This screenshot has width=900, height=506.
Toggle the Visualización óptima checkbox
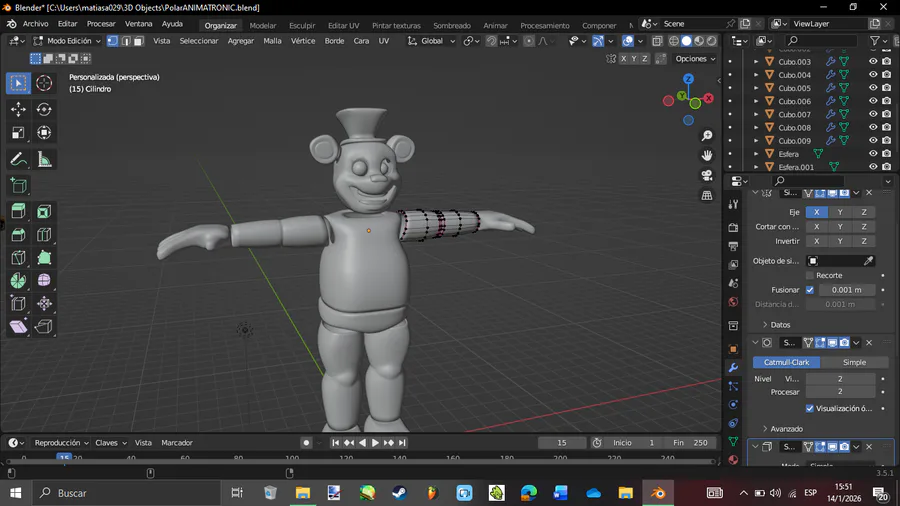[x=810, y=408]
